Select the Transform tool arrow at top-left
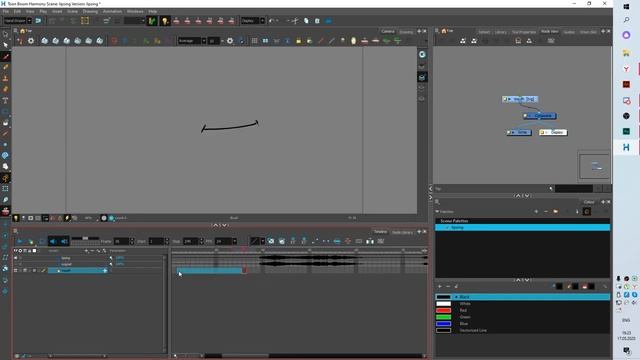 pos(5,34)
